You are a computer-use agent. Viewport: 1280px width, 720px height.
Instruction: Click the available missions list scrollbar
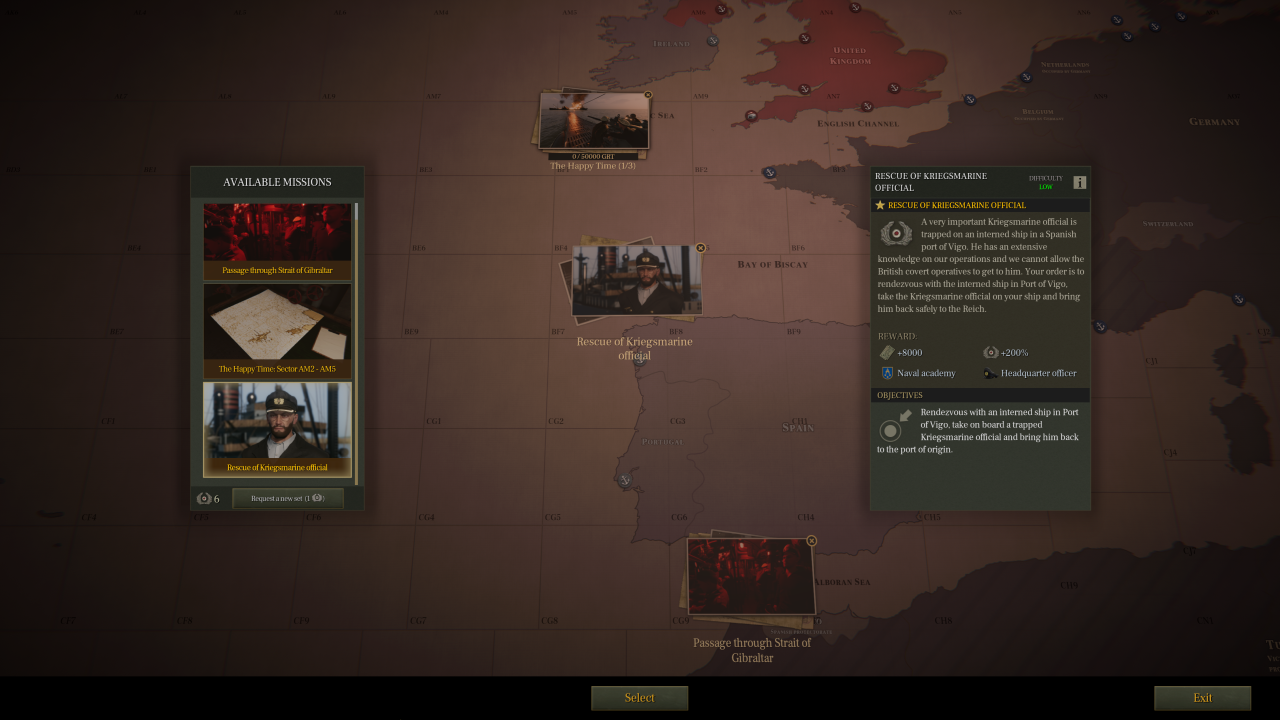coord(356,343)
